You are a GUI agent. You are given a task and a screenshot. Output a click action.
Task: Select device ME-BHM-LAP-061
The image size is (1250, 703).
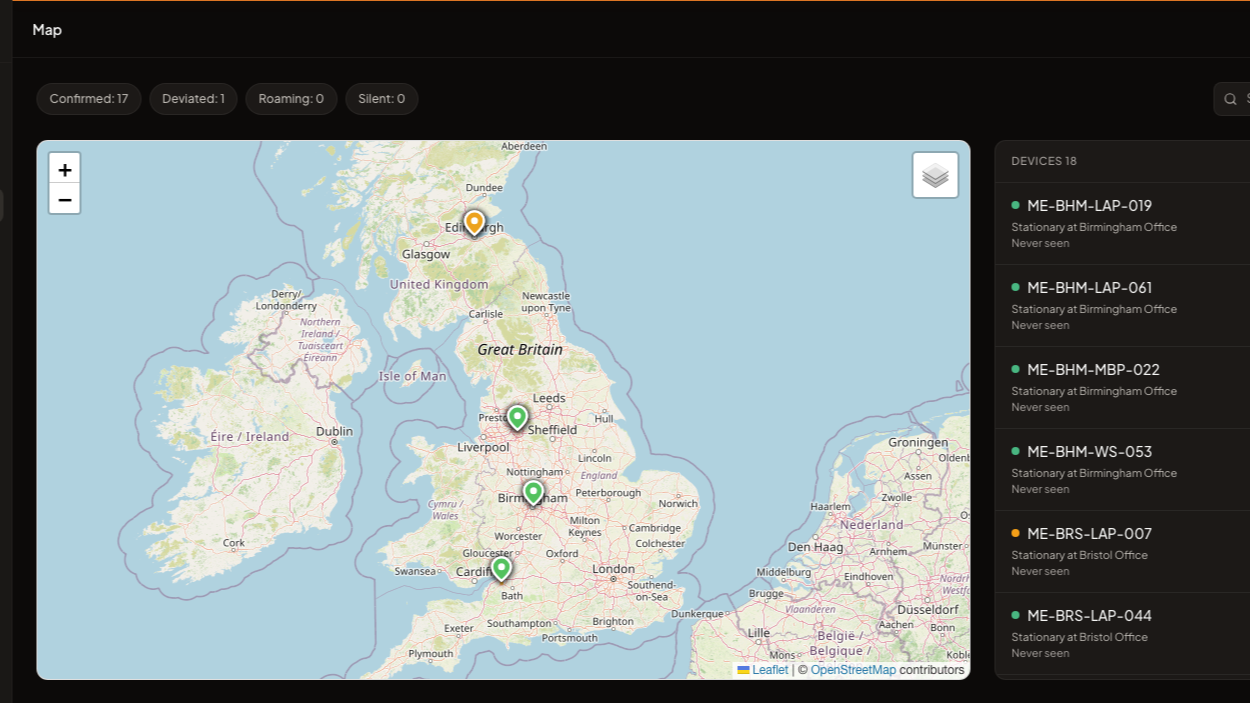1122,306
